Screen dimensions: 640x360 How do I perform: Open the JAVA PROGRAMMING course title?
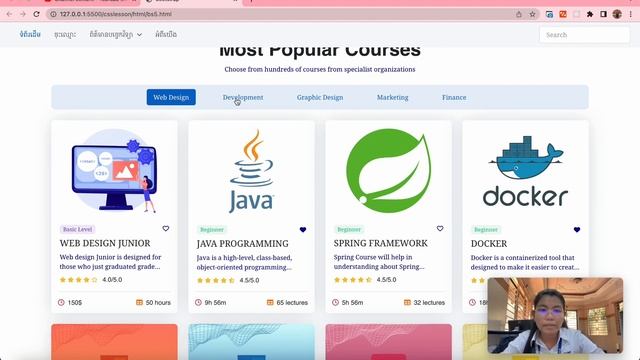242,244
